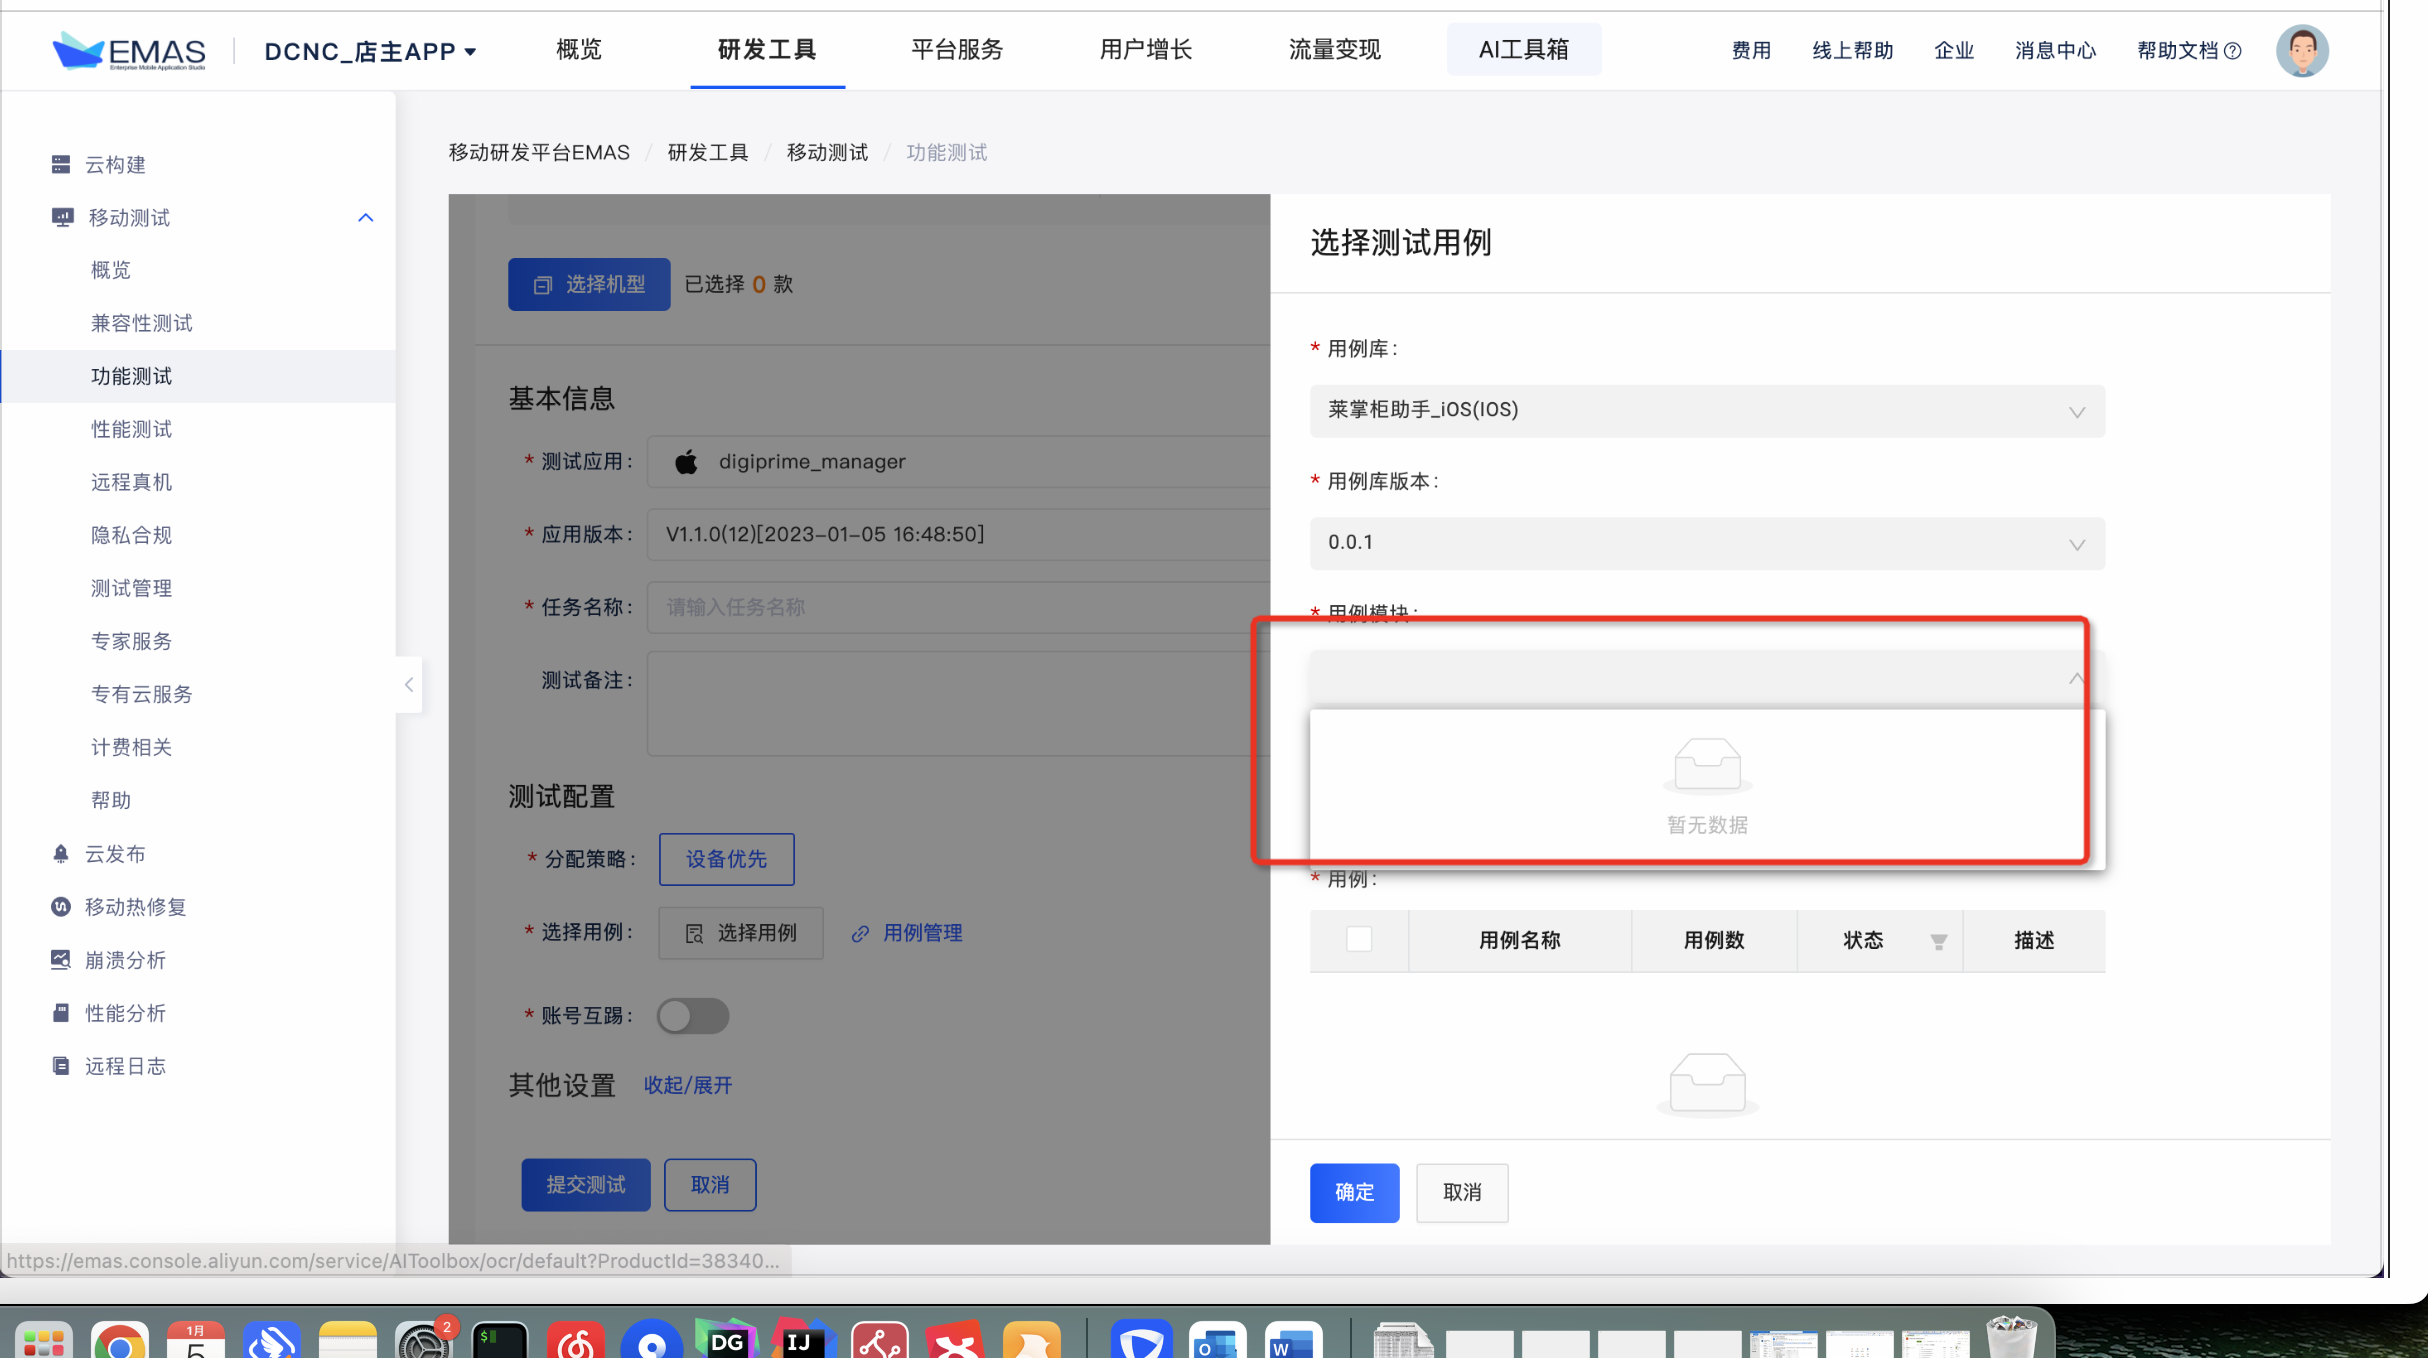Click the help question-mark icon by 帮助文档

(x=2232, y=51)
